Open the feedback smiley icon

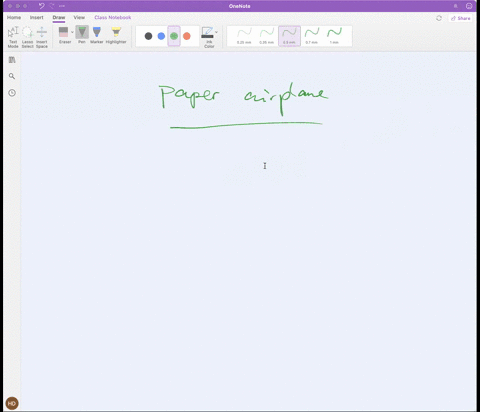tap(469, 6)
